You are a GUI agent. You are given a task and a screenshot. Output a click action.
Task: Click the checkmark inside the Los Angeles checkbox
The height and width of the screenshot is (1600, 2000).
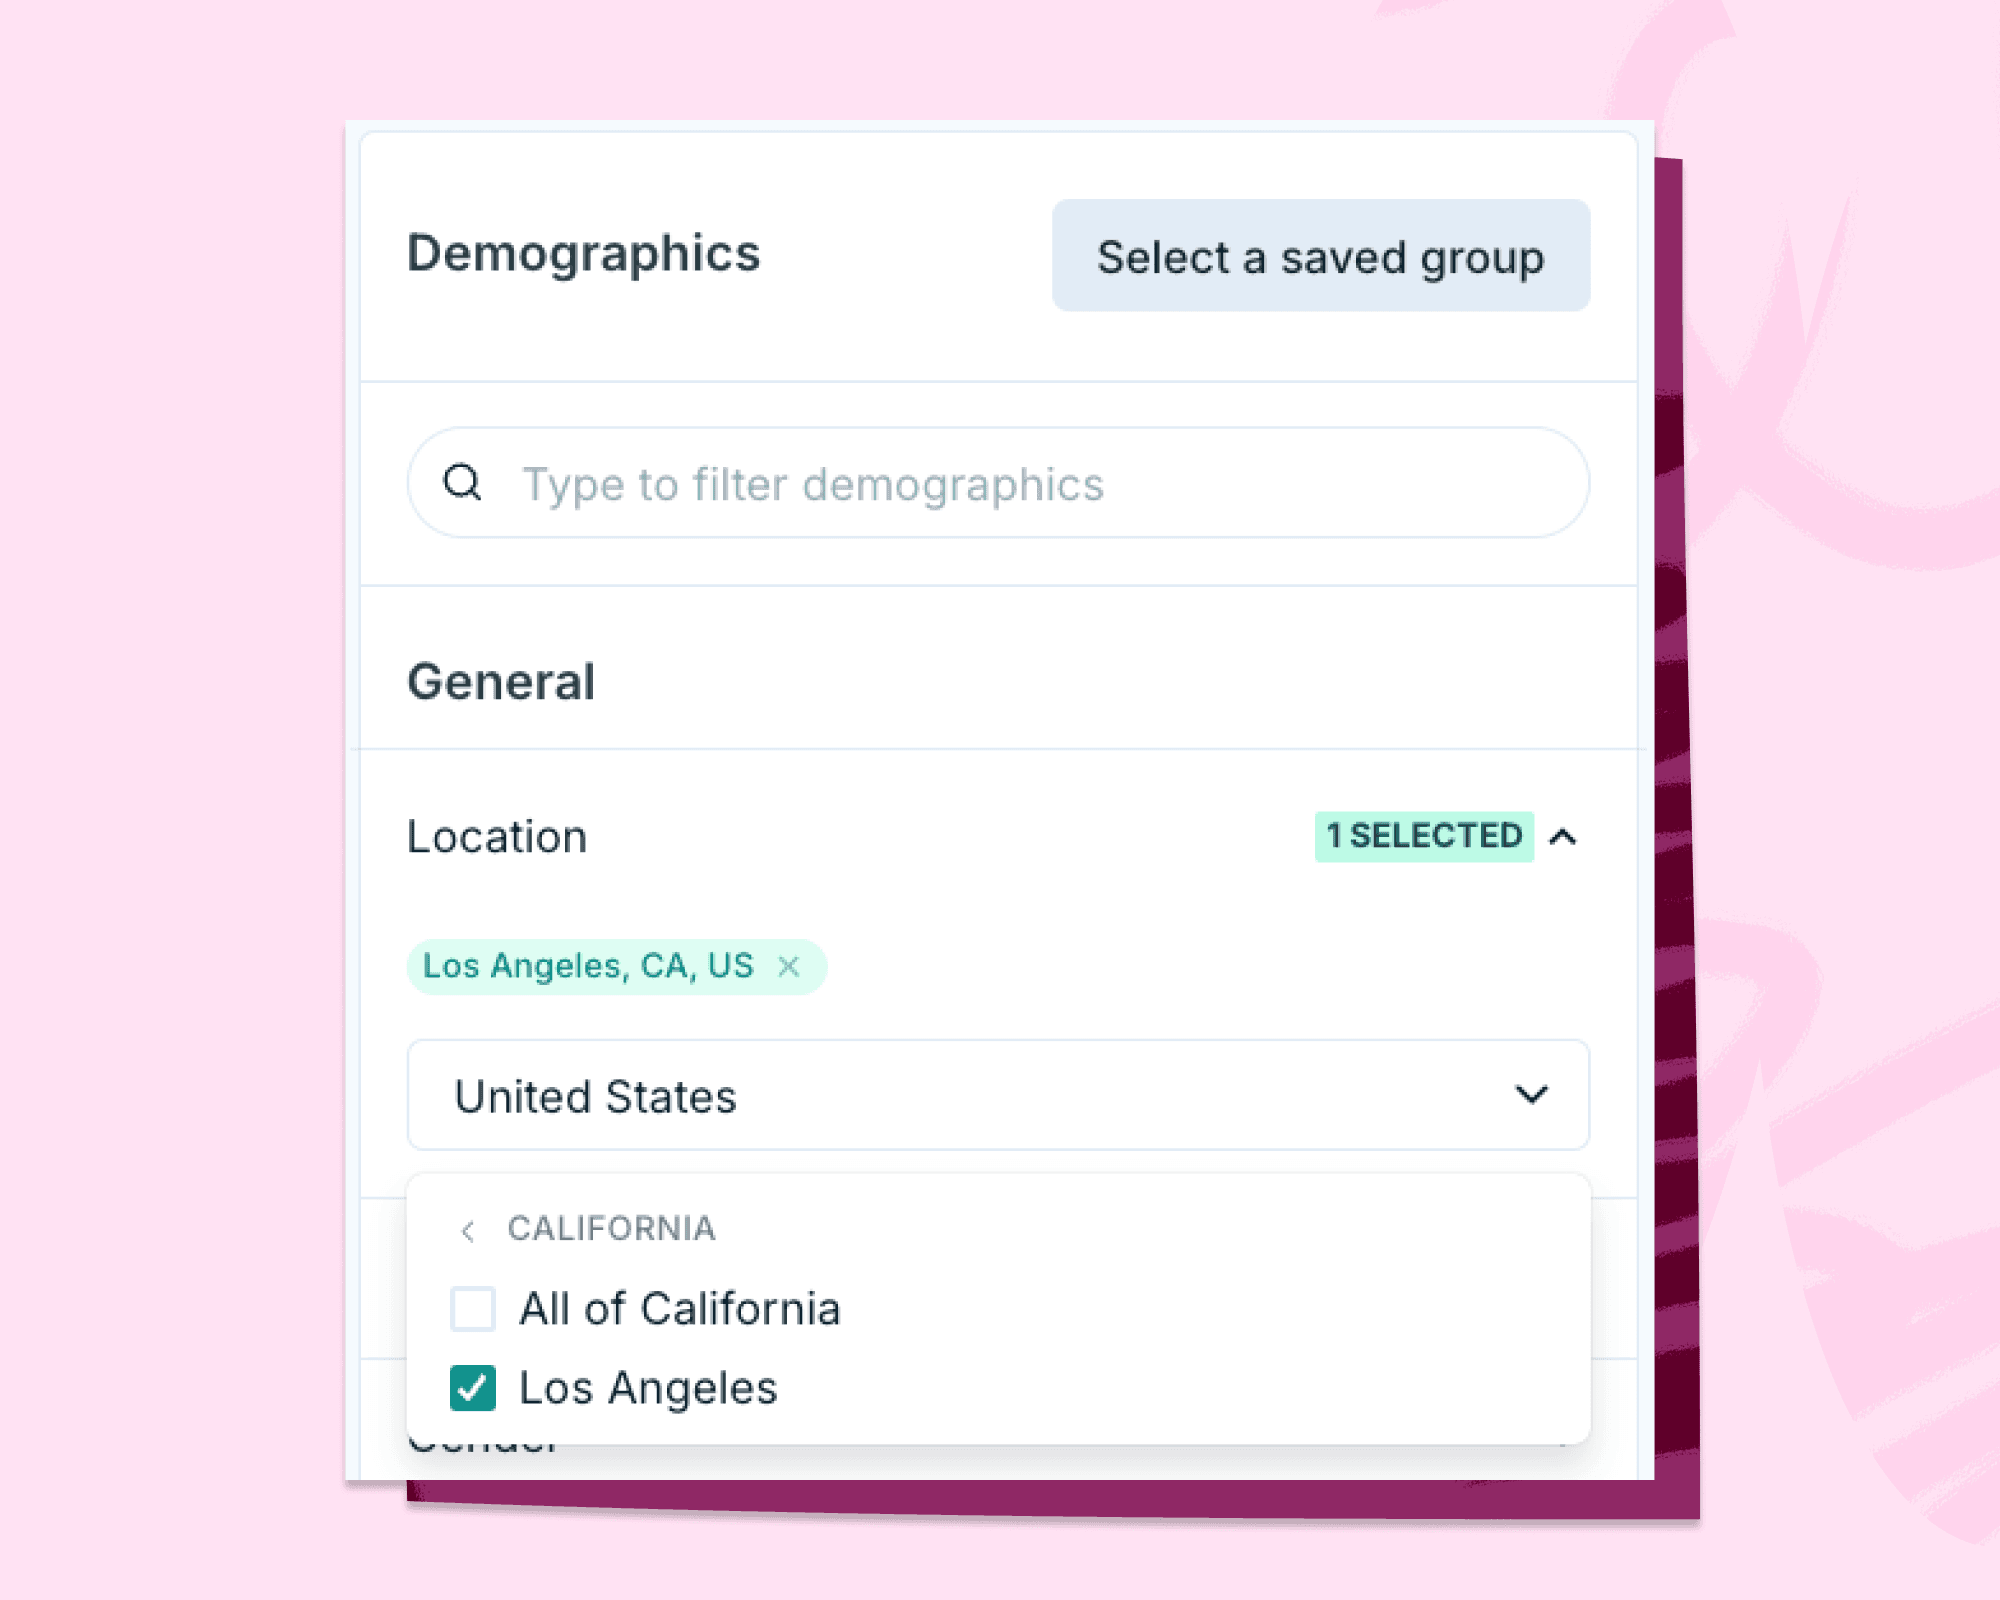[x=474, y=1388]
